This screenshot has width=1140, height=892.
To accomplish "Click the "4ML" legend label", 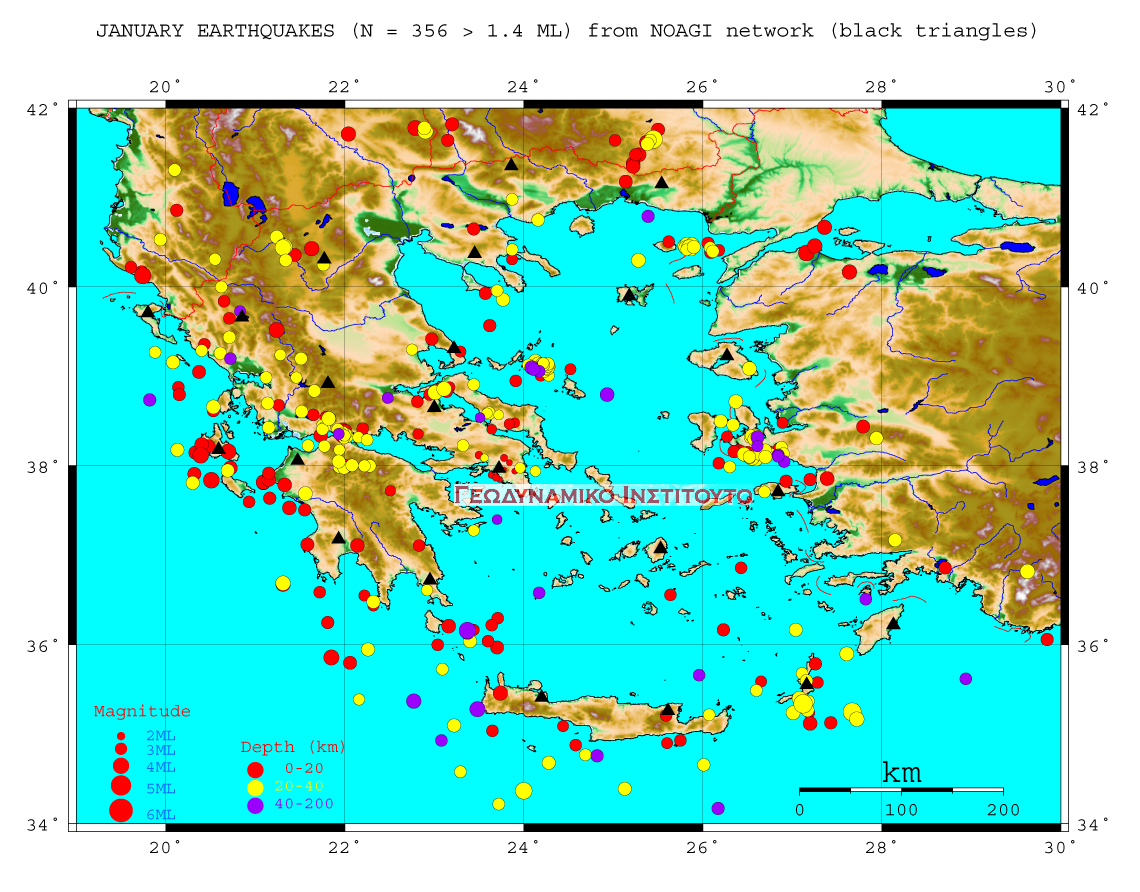I will tap(161, 767).
